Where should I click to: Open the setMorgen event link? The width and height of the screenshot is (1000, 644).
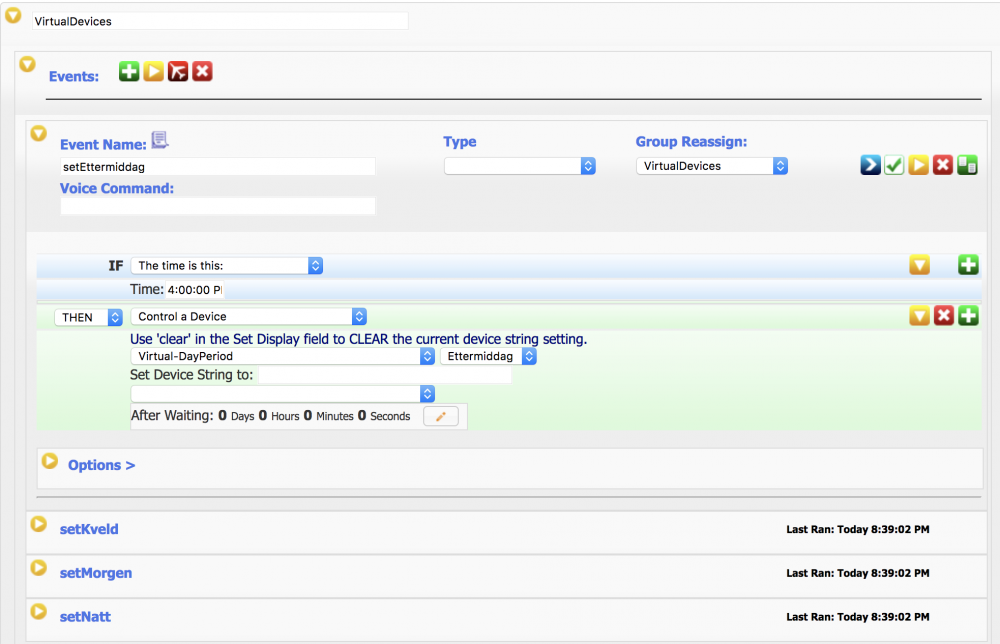pos(96,573)
